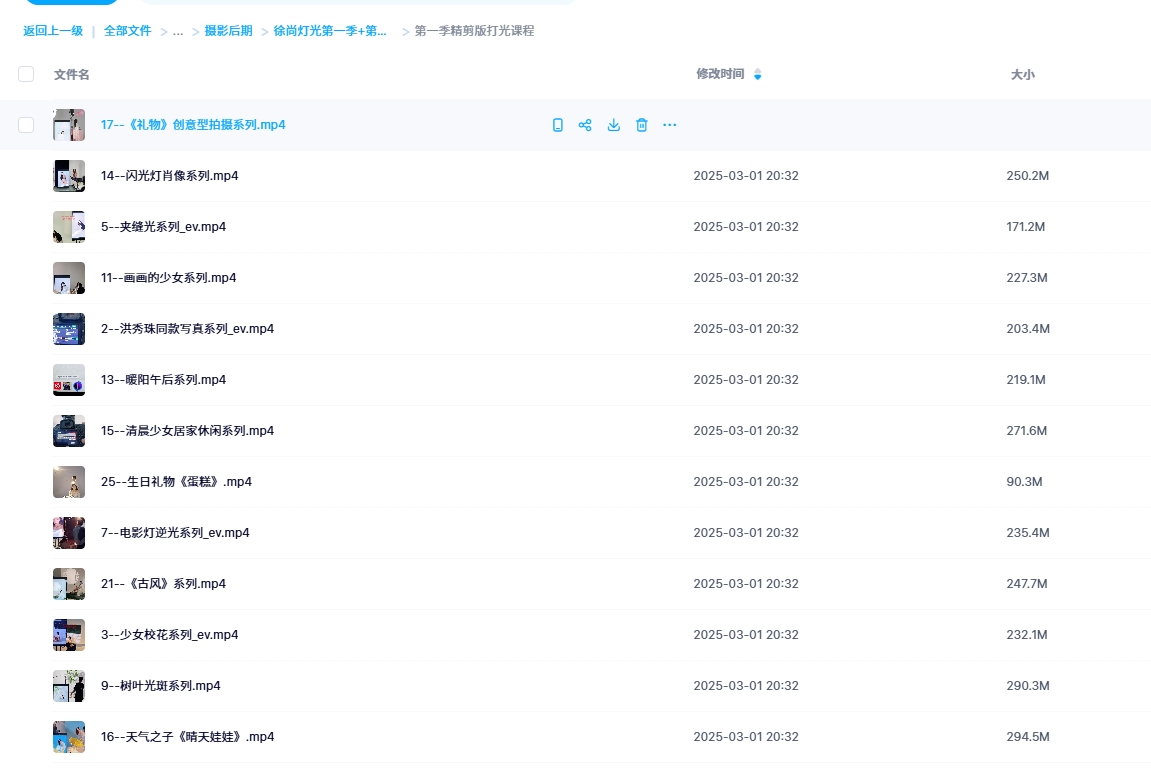Sort files by 文件名 column header
The height and width of the screenshot is (770, 1151).
coord(72,75)
